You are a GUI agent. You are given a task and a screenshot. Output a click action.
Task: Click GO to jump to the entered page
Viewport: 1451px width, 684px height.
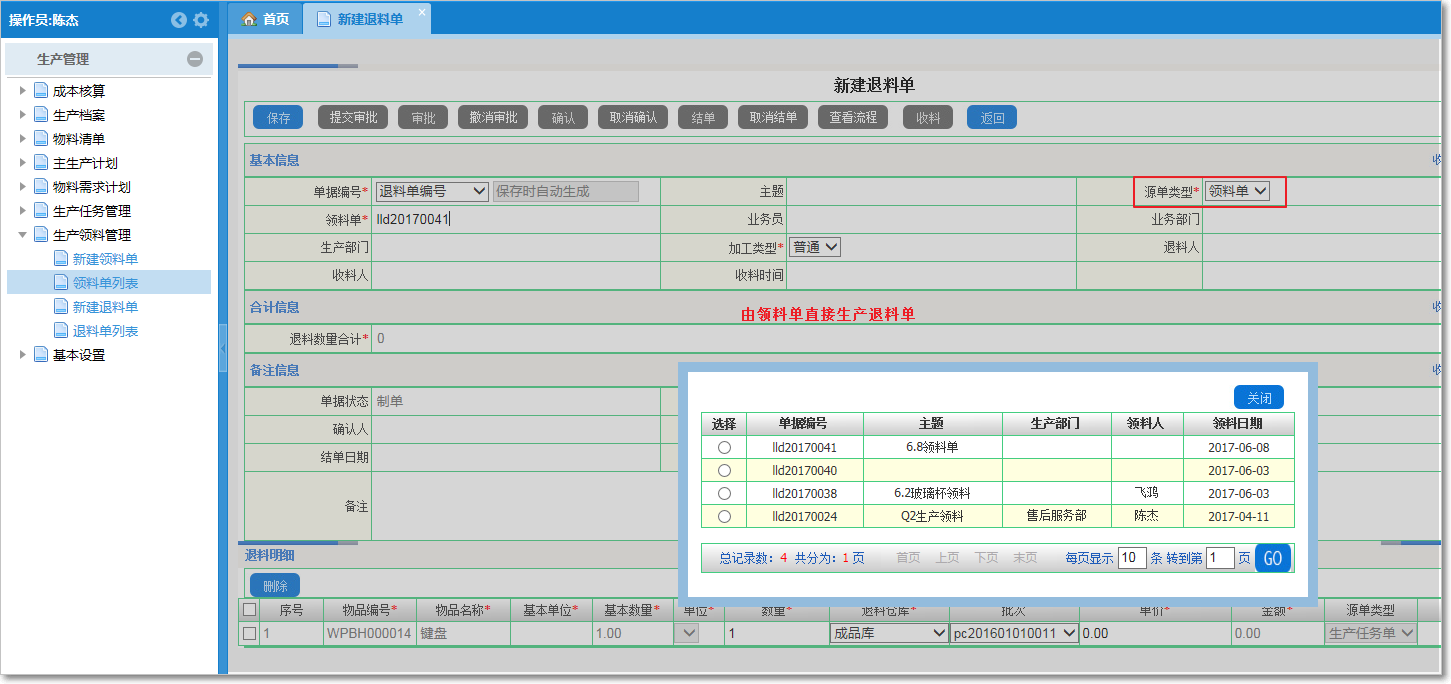point(1272,557)
